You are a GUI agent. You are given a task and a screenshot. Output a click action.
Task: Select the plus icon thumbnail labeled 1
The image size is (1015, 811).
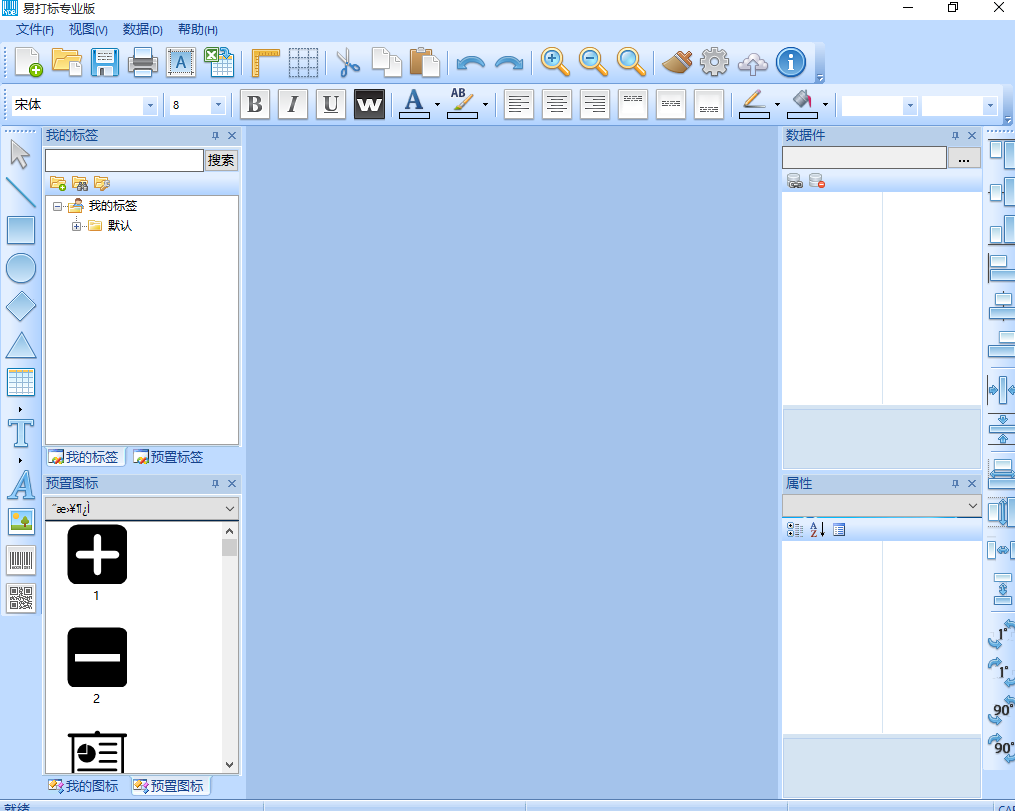click(97, 554)
